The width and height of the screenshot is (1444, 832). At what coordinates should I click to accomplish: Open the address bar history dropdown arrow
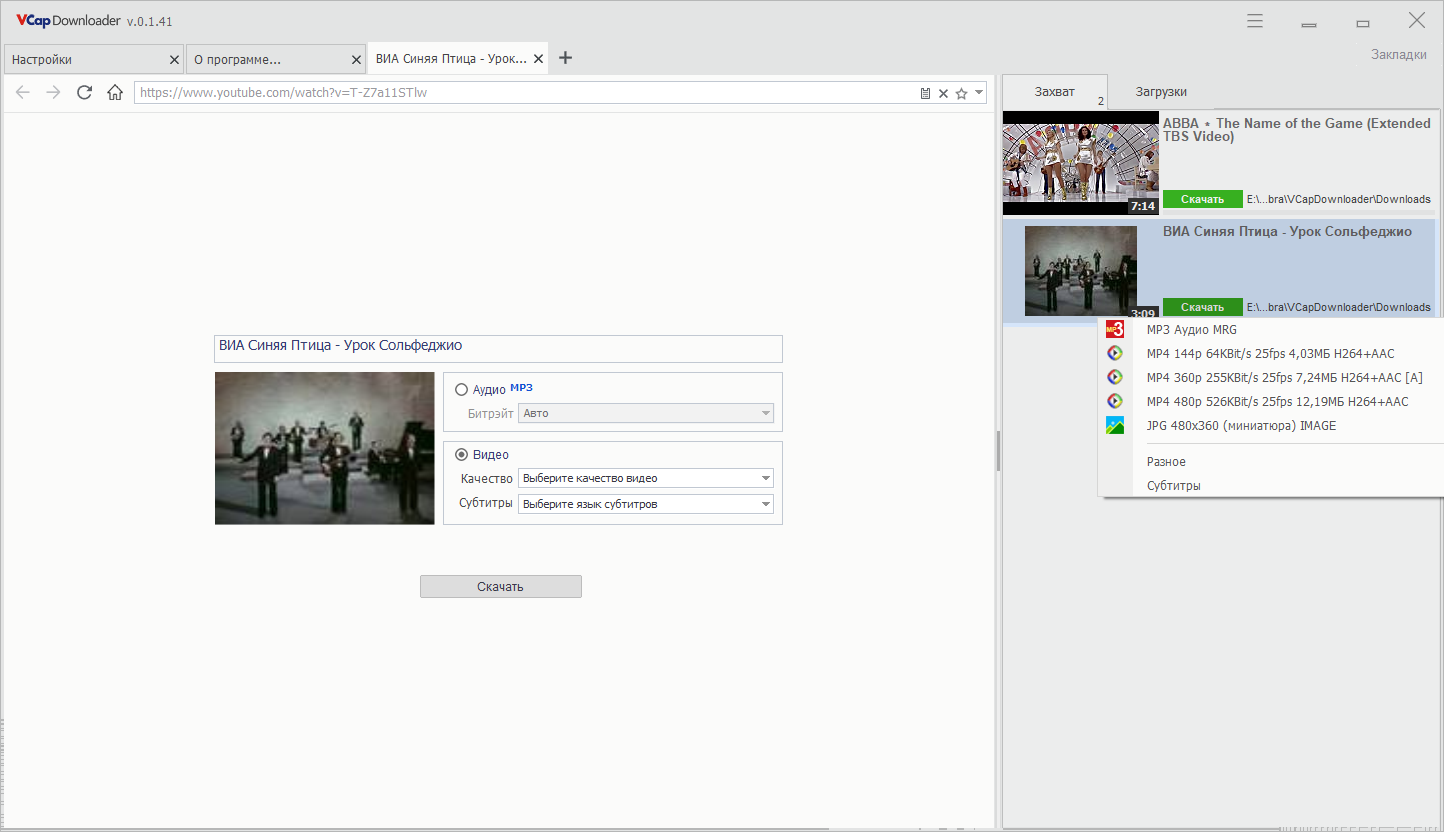tap(979, 93)
